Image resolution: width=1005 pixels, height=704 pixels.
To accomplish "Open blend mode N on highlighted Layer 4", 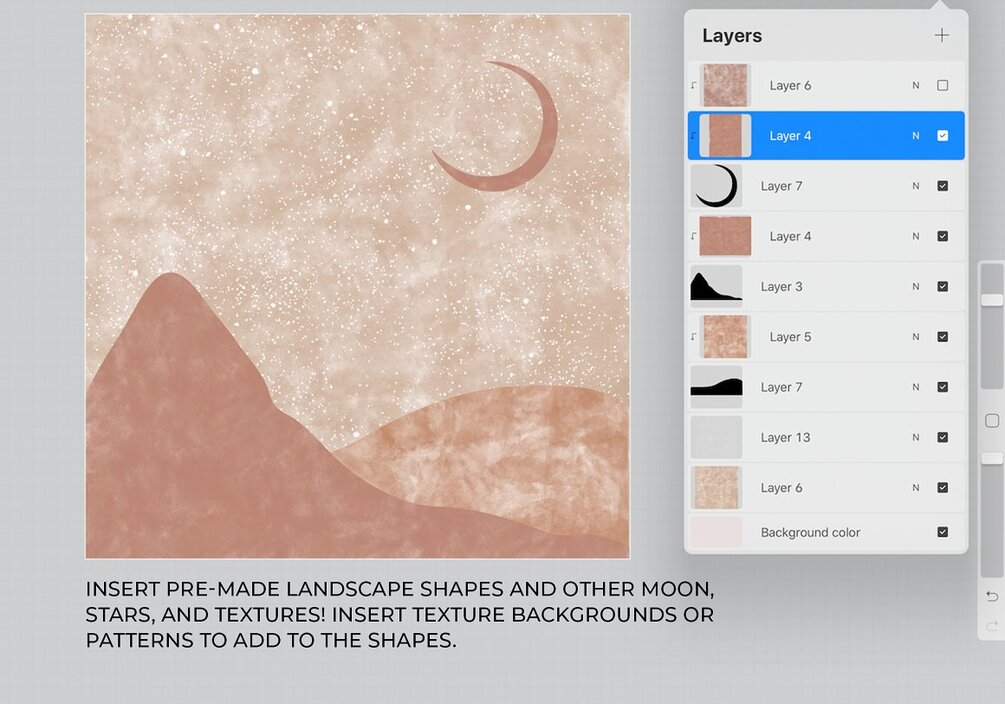I will [915, 135].
